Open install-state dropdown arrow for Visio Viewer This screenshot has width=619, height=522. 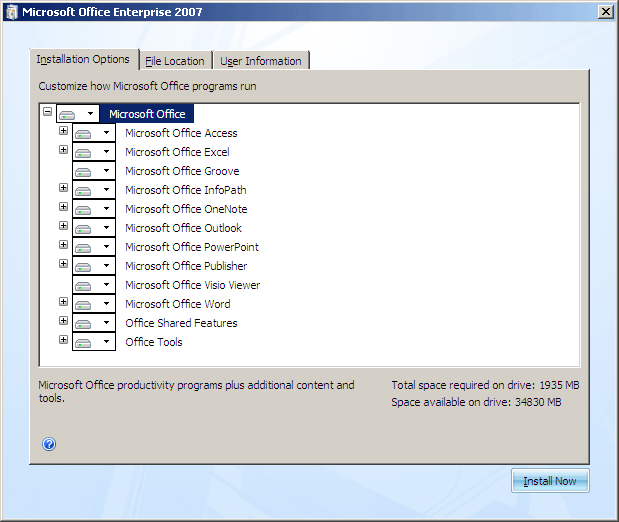[106, 284]
